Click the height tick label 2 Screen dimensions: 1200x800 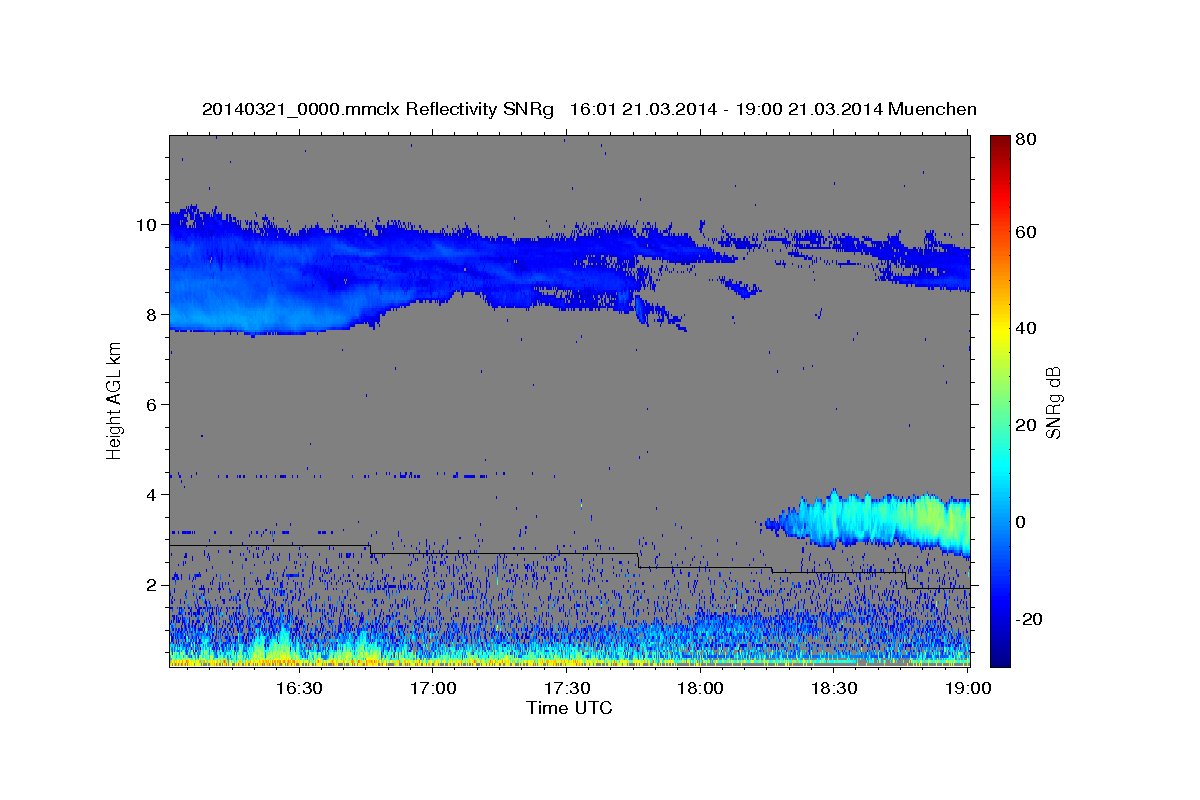pyautogui.click(x=153, y=585)
